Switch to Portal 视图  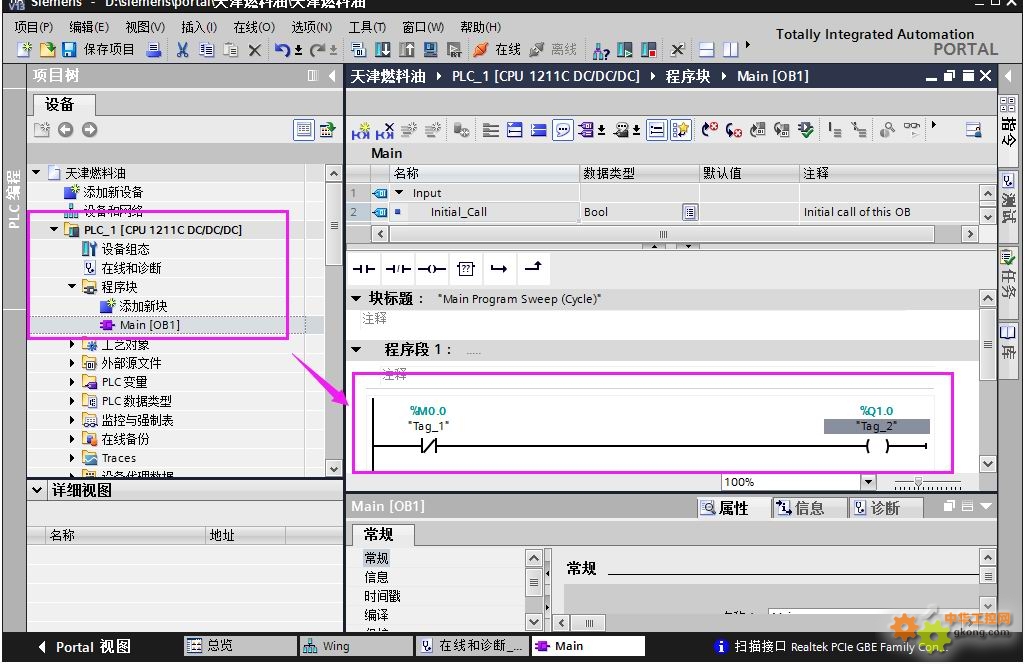pos(84,647)
